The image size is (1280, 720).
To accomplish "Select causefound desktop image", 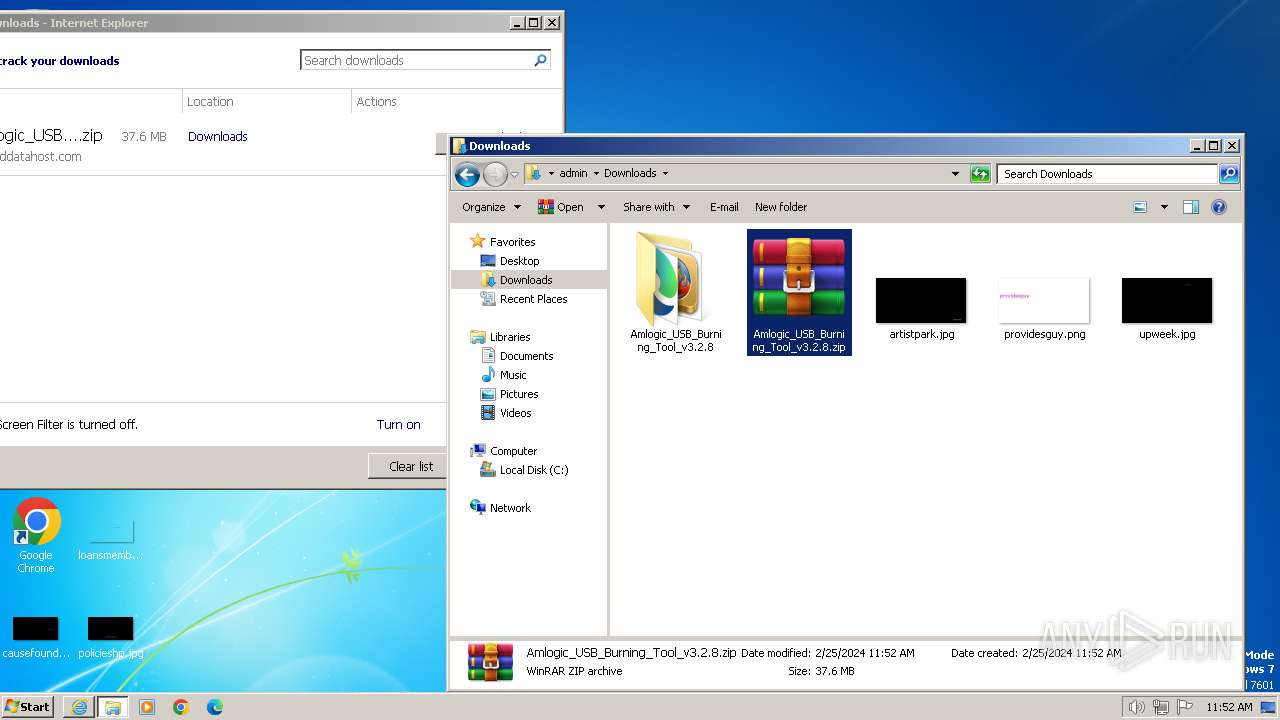I will (x=36, y=637).
